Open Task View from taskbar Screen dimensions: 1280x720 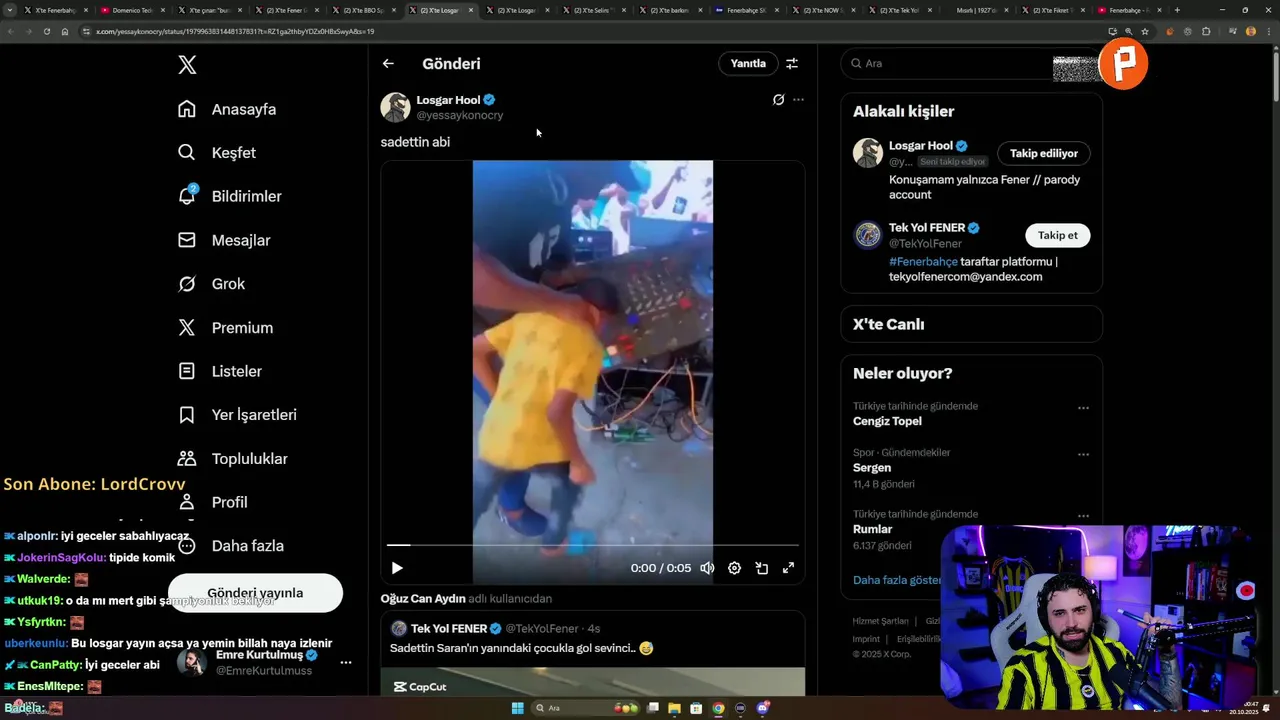tap(653, 708)
